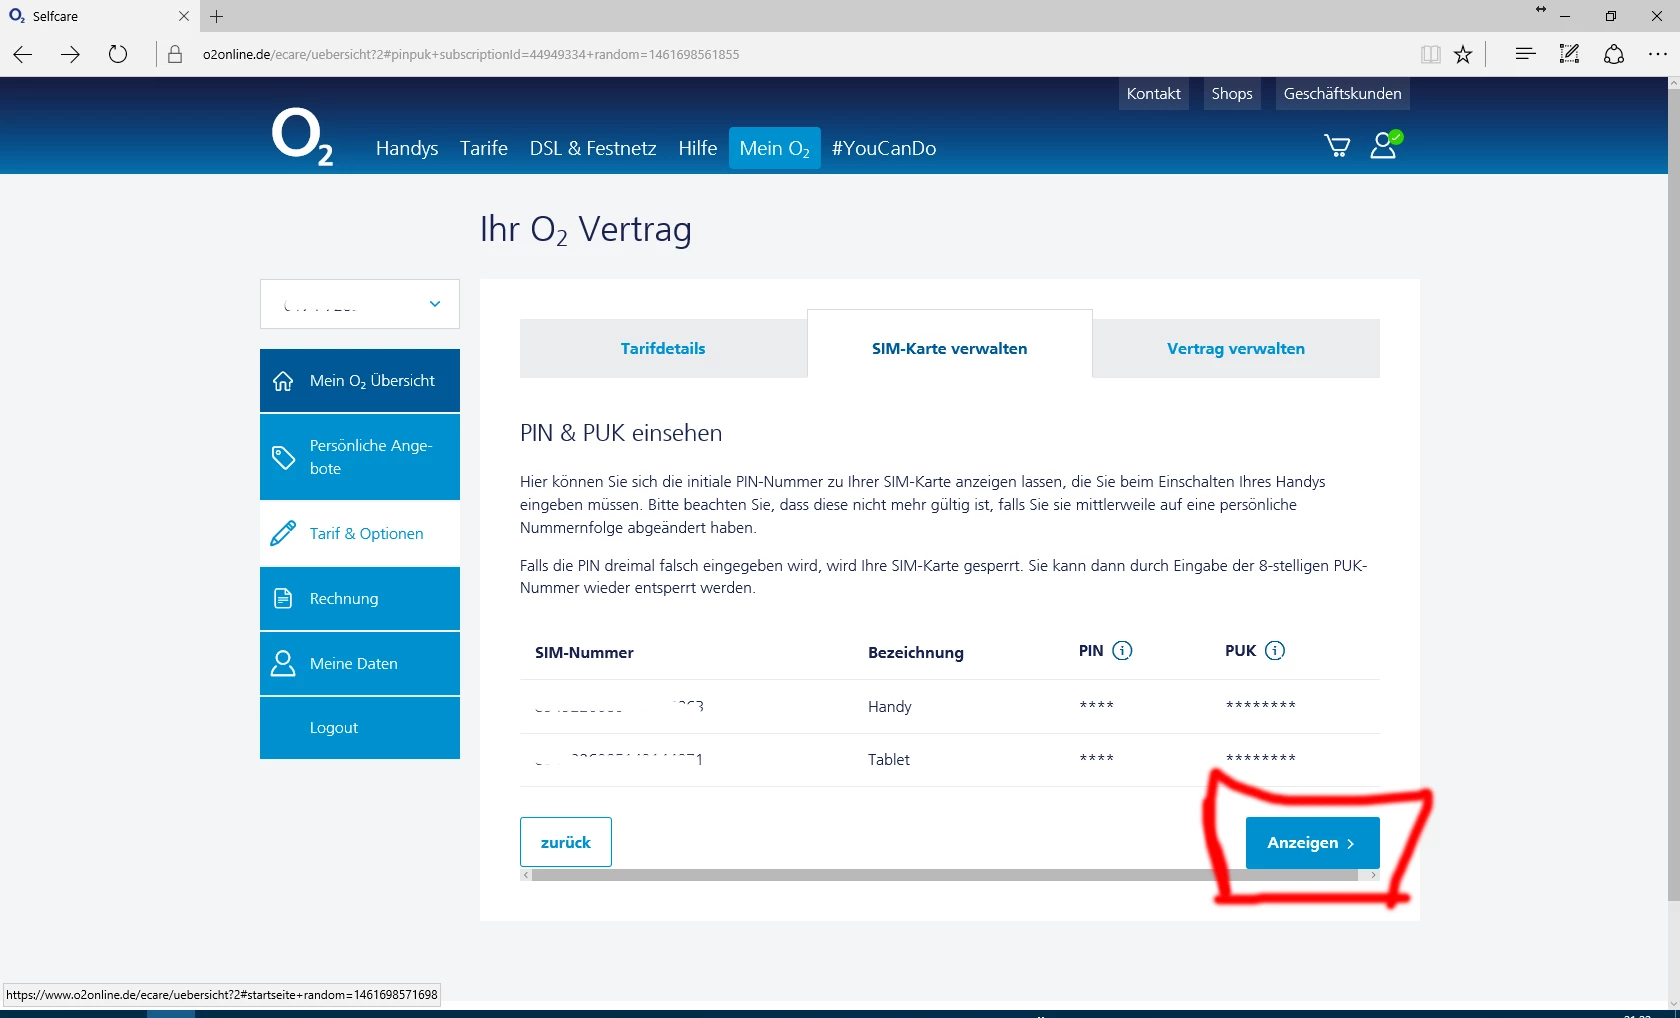Click the O2 logo in header

(302, 138)
